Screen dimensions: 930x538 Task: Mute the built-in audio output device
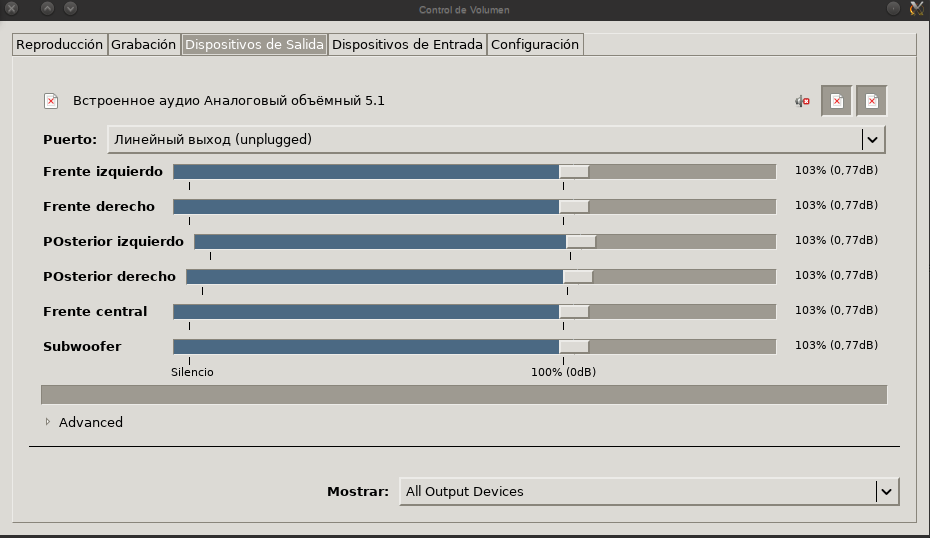tap(802, 101)
